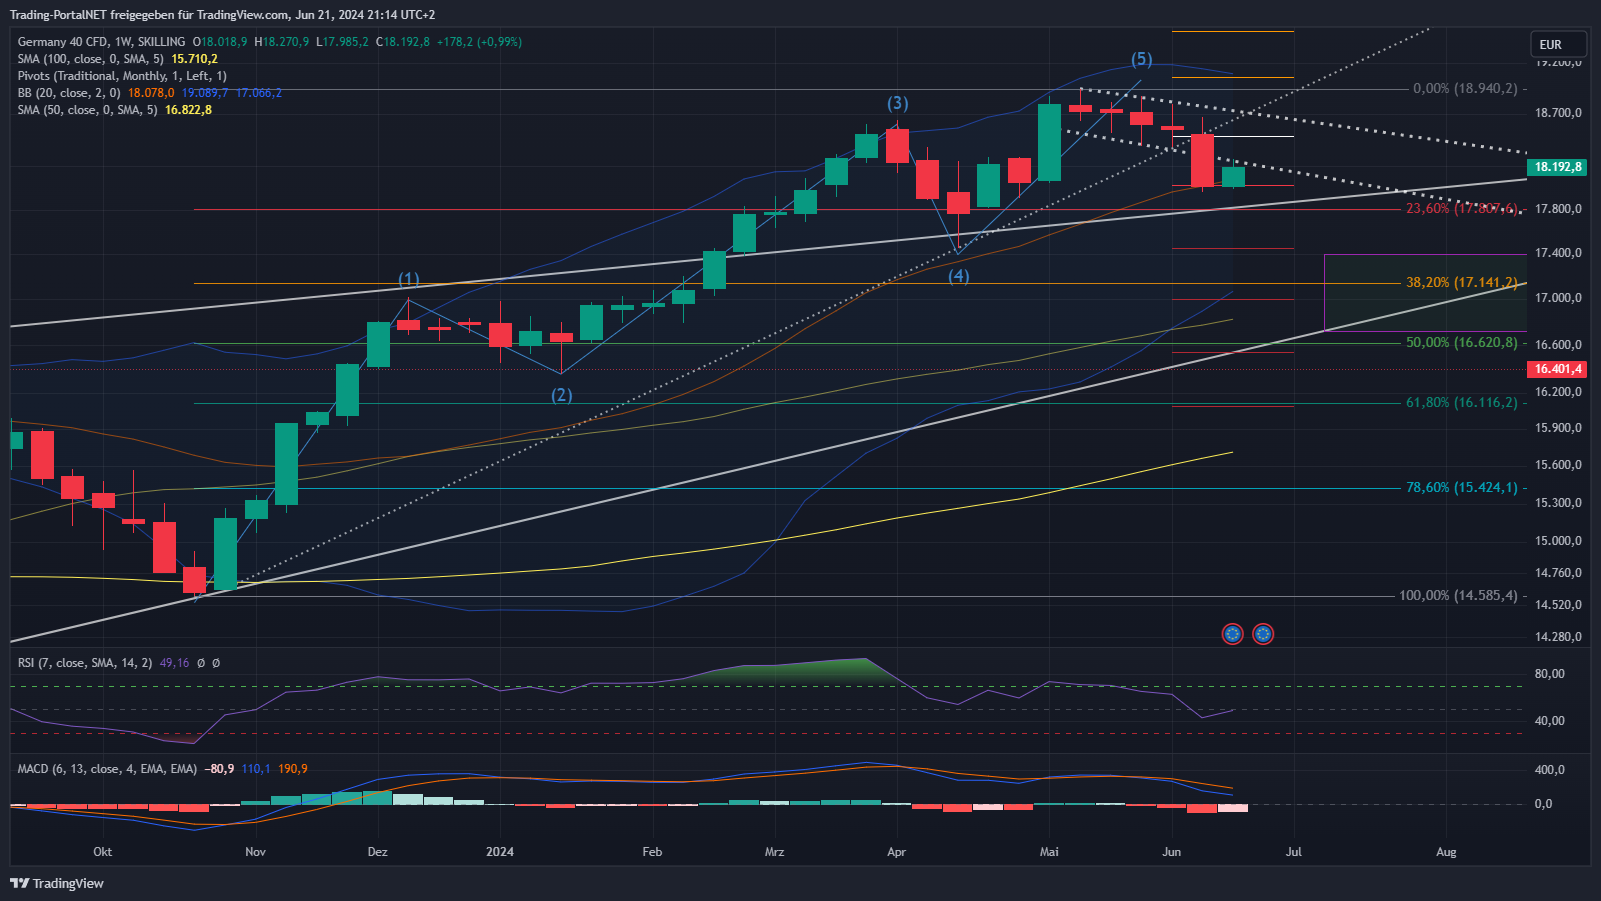
Task: Select the 50,00% Fibonacci level label
Action: click(1462, 342)
